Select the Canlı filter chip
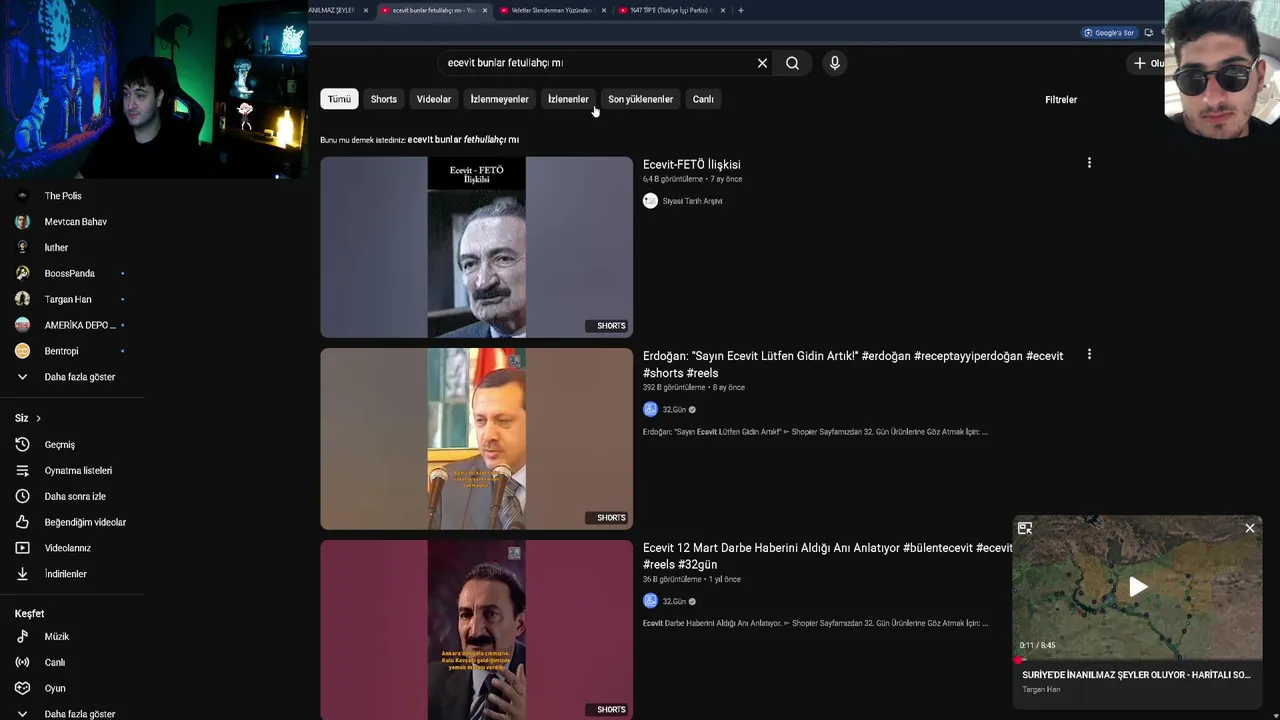The width and height of the screenshot is (1280, 720). point(703,99)
